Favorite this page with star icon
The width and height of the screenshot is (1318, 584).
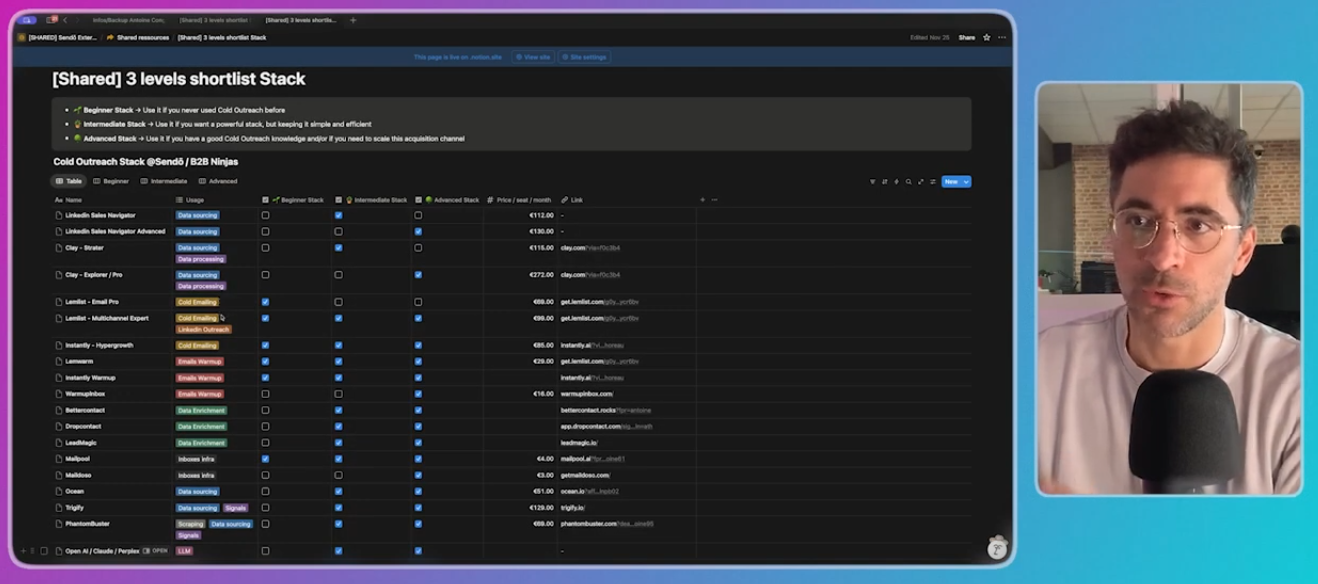987,38
